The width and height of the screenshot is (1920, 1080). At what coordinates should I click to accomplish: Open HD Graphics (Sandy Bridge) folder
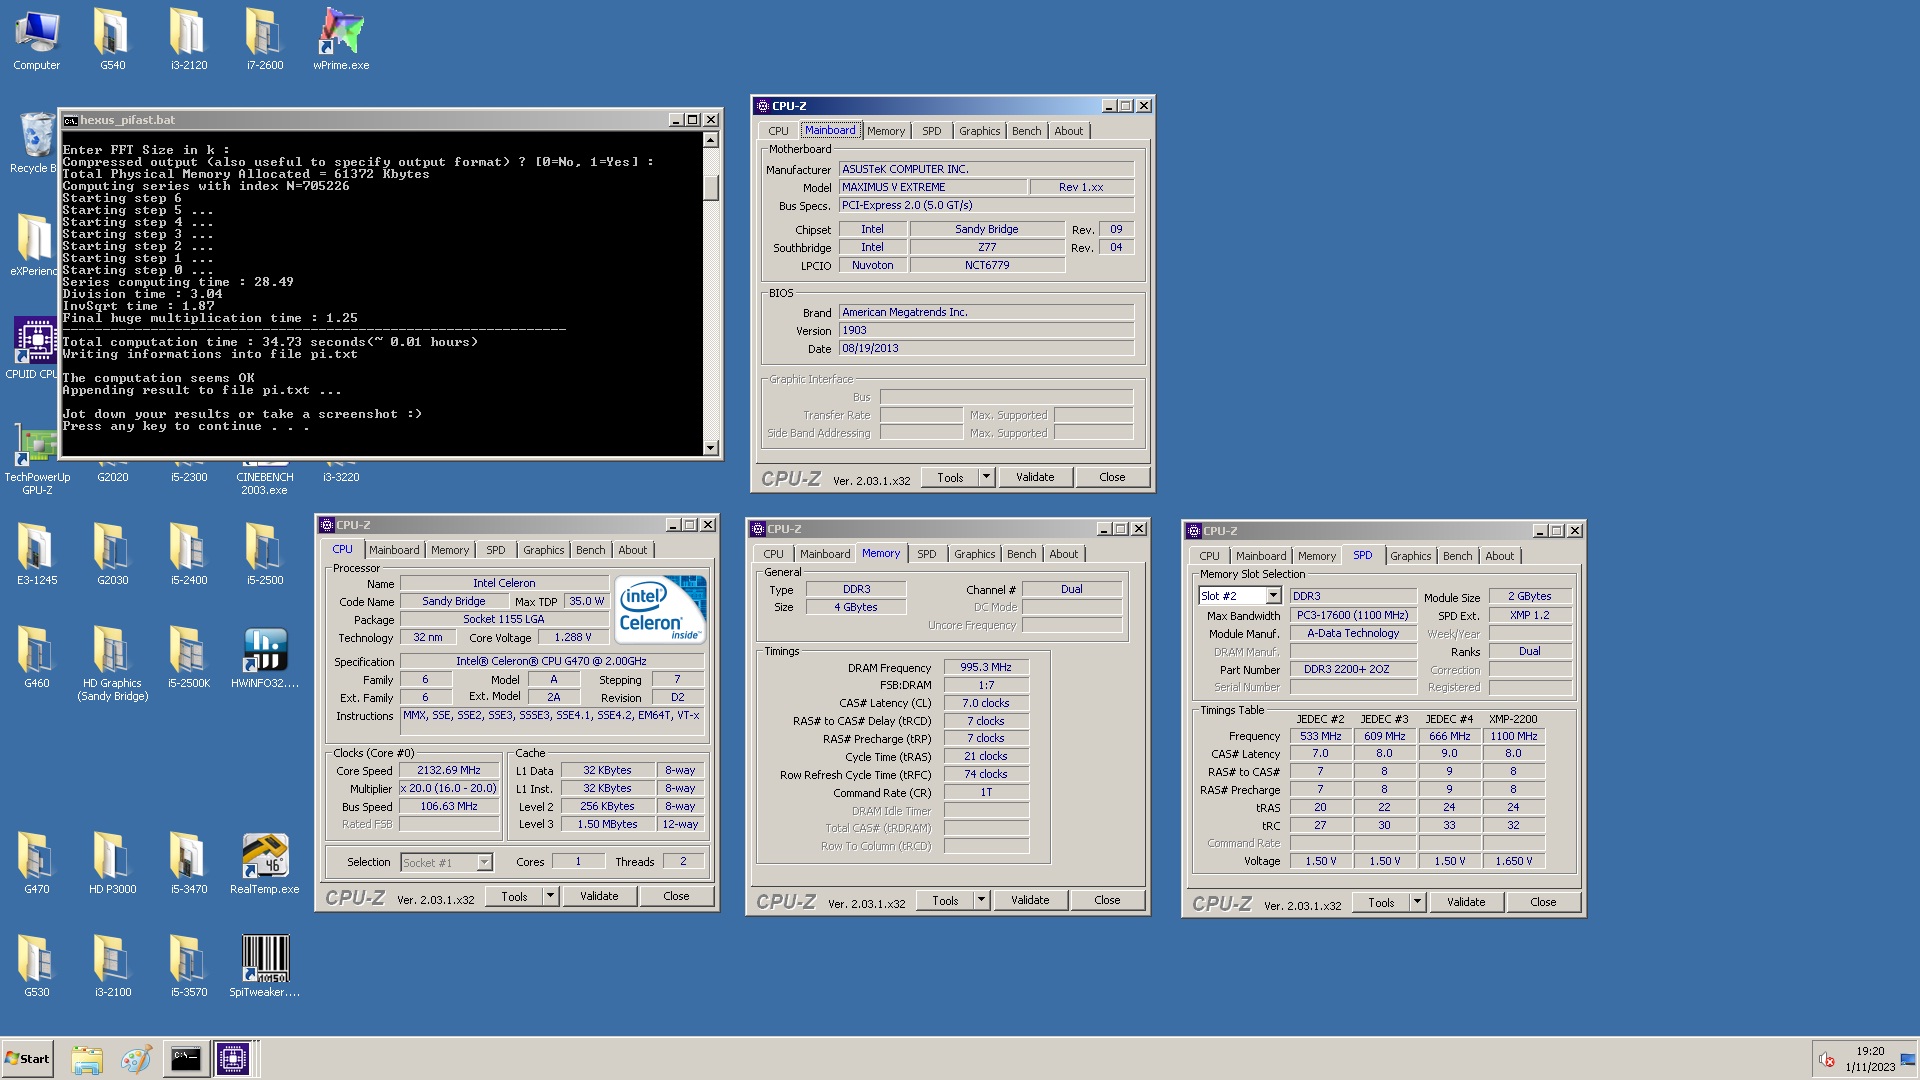click(x=112, y=663)
